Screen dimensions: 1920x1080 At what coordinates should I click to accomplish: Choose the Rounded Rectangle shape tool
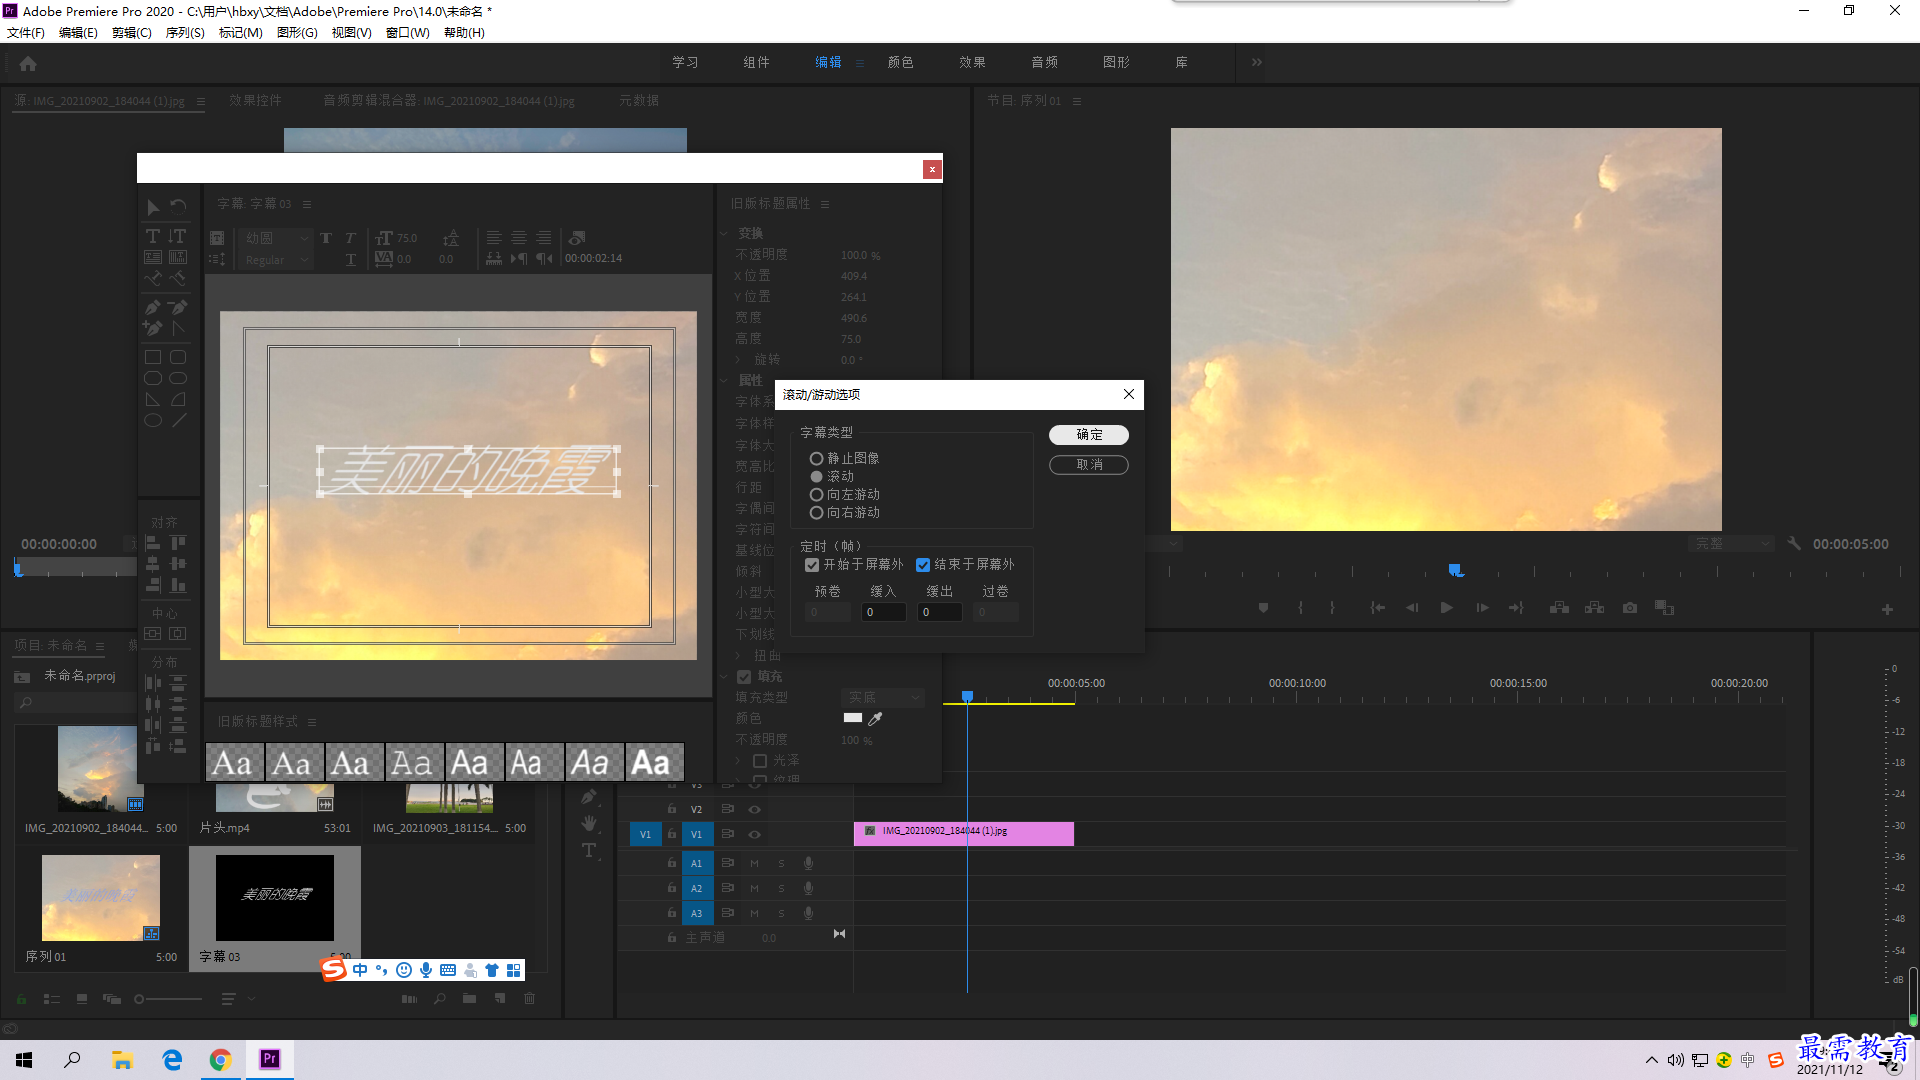pos(178,357)
